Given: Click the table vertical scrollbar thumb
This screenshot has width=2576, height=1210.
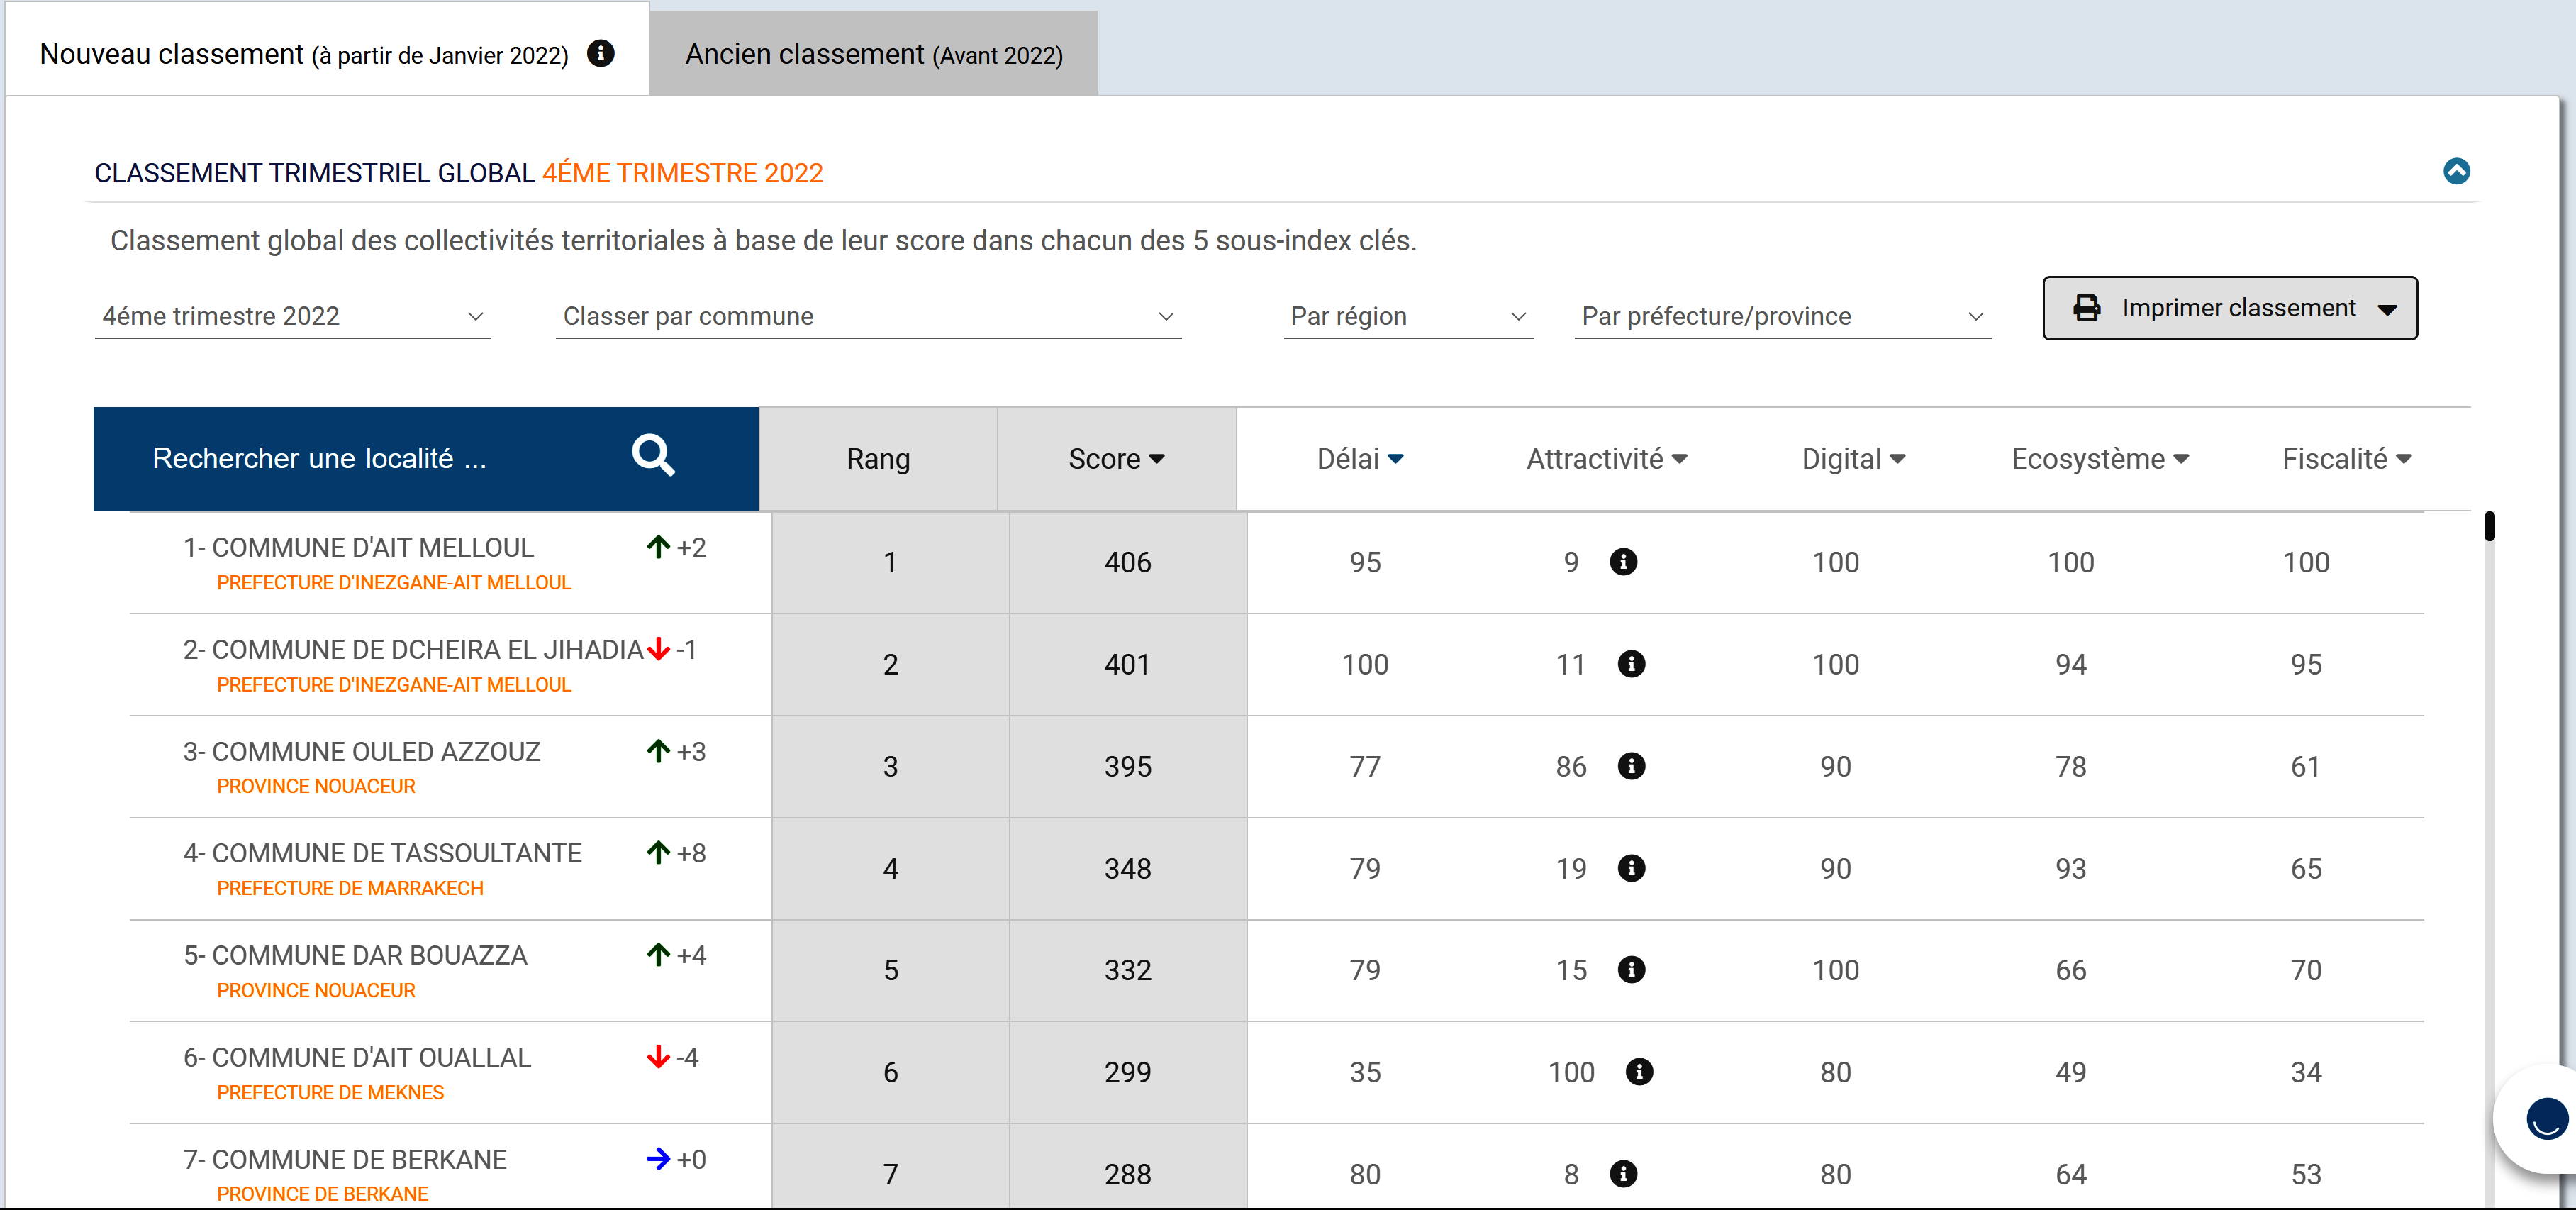Looking at the screenshot, I should (2489, 526).
